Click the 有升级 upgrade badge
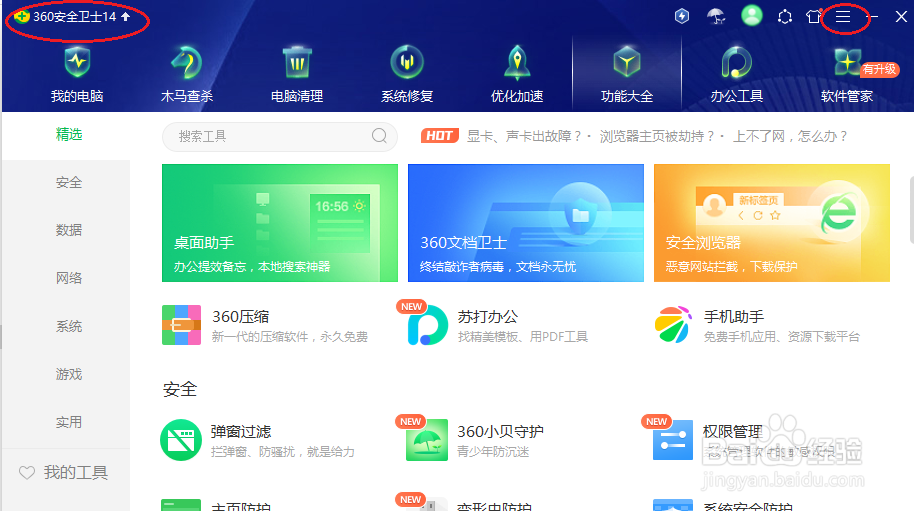Viewport: 914px width, 511px height. coord(880,69)
